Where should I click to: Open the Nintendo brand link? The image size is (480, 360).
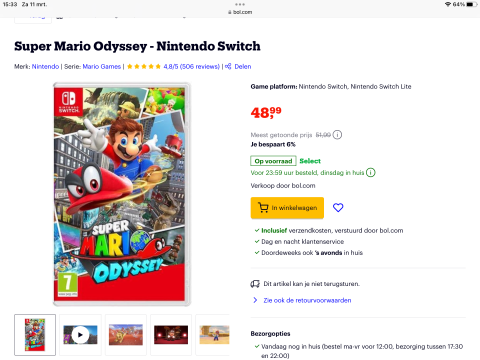(x=45, y=66)
